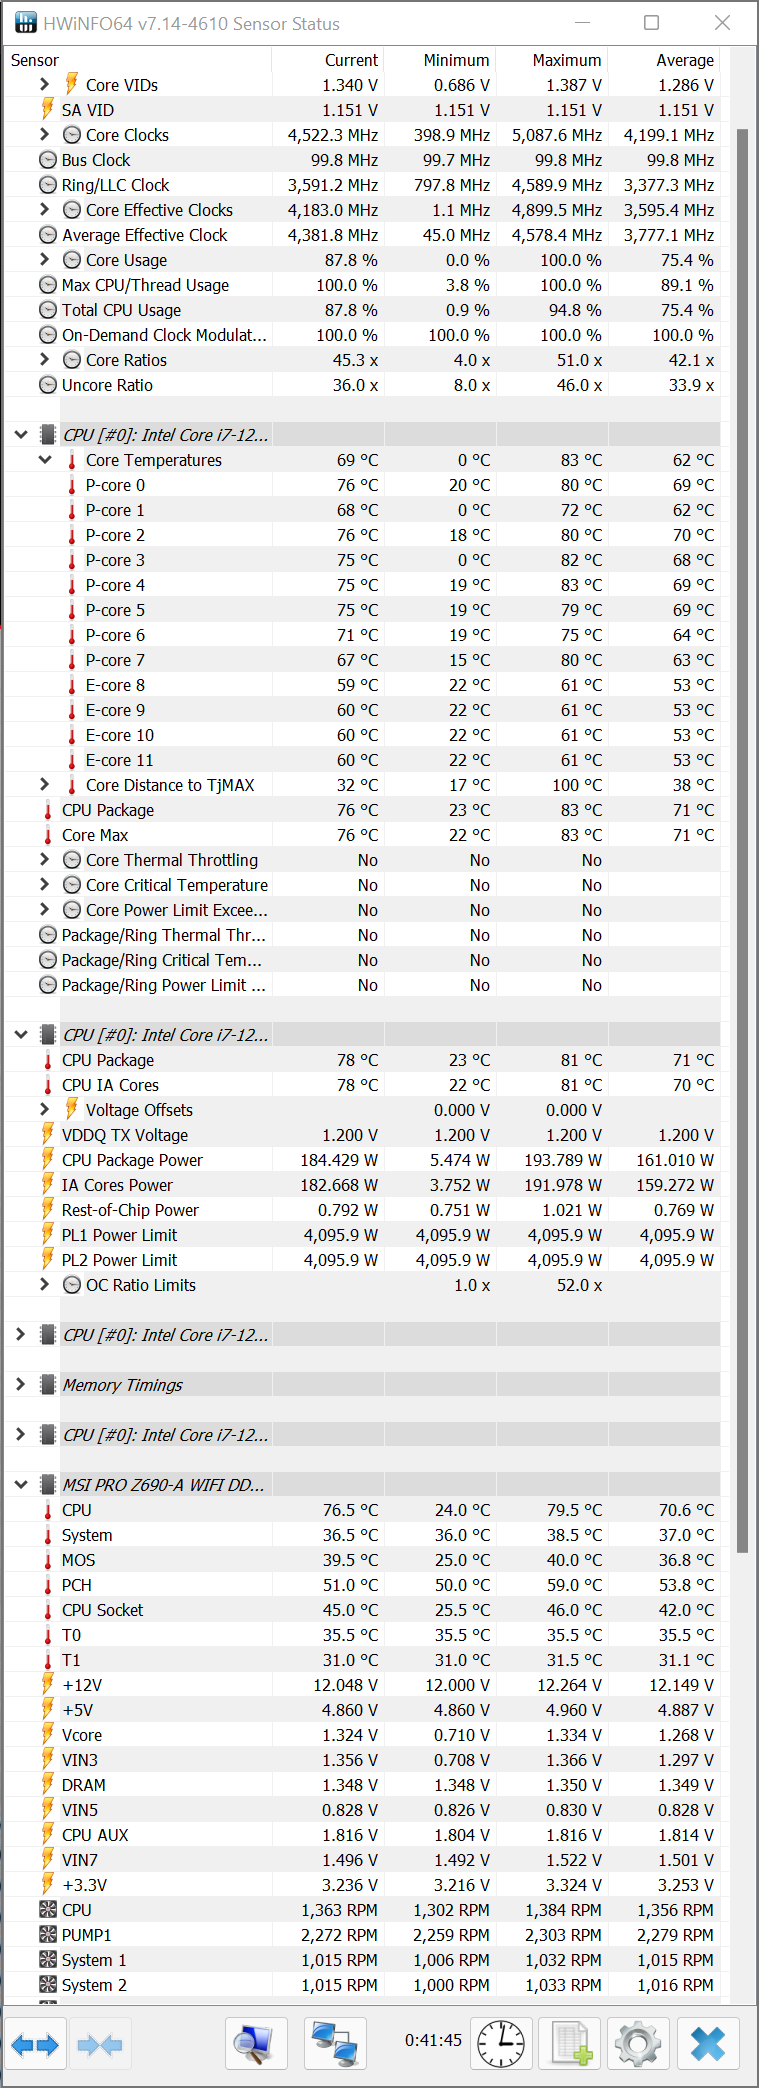759x2088 pixels.
Task: Select the CPU Package Power row
Action: [132, 1160]
